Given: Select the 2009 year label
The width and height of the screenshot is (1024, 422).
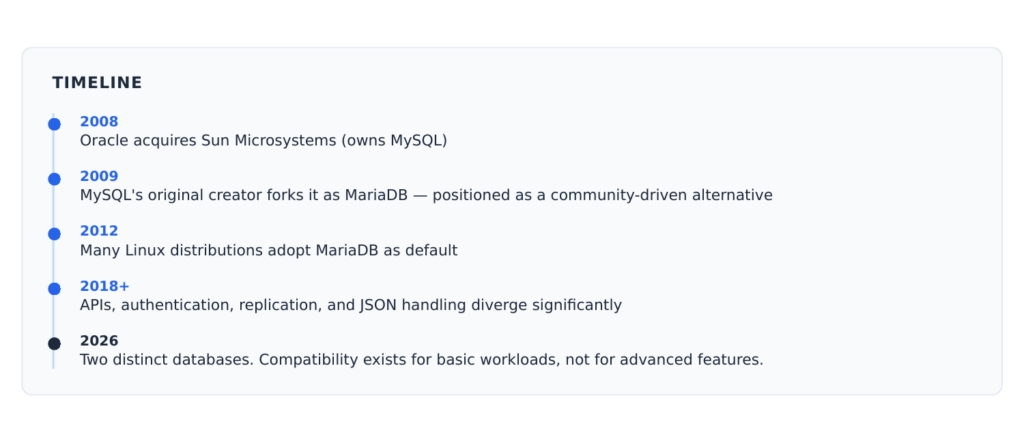Looking at the screenshot, I should point(99,176).
